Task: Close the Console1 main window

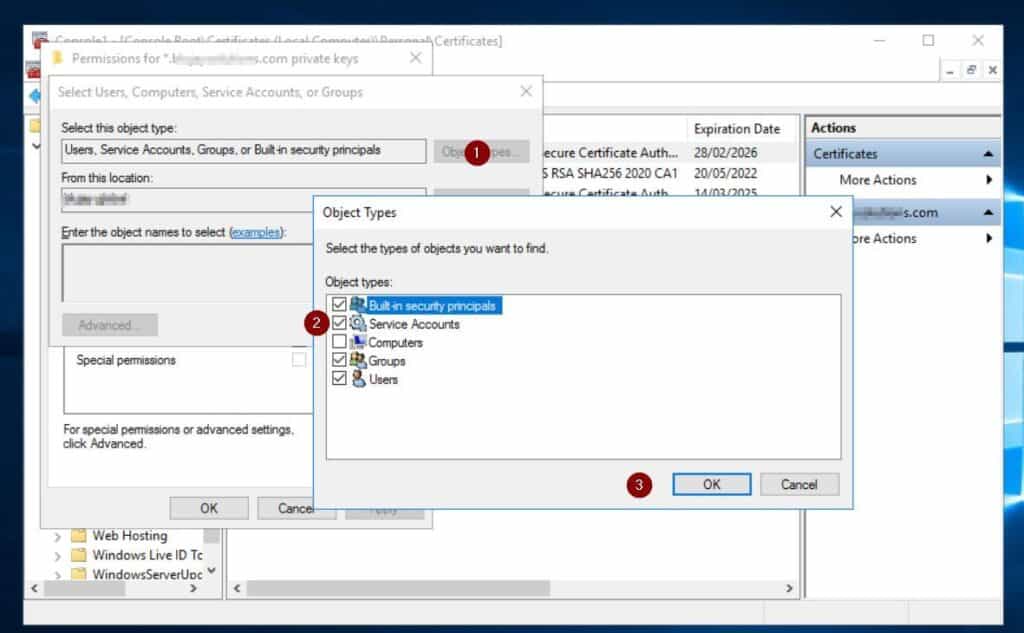Action: (978, 41)
